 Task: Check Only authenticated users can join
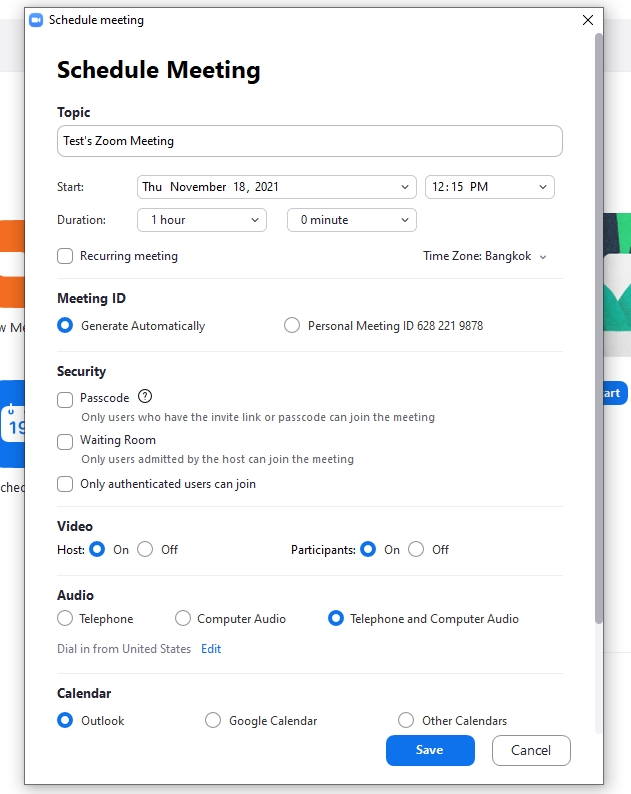(65, 484)
